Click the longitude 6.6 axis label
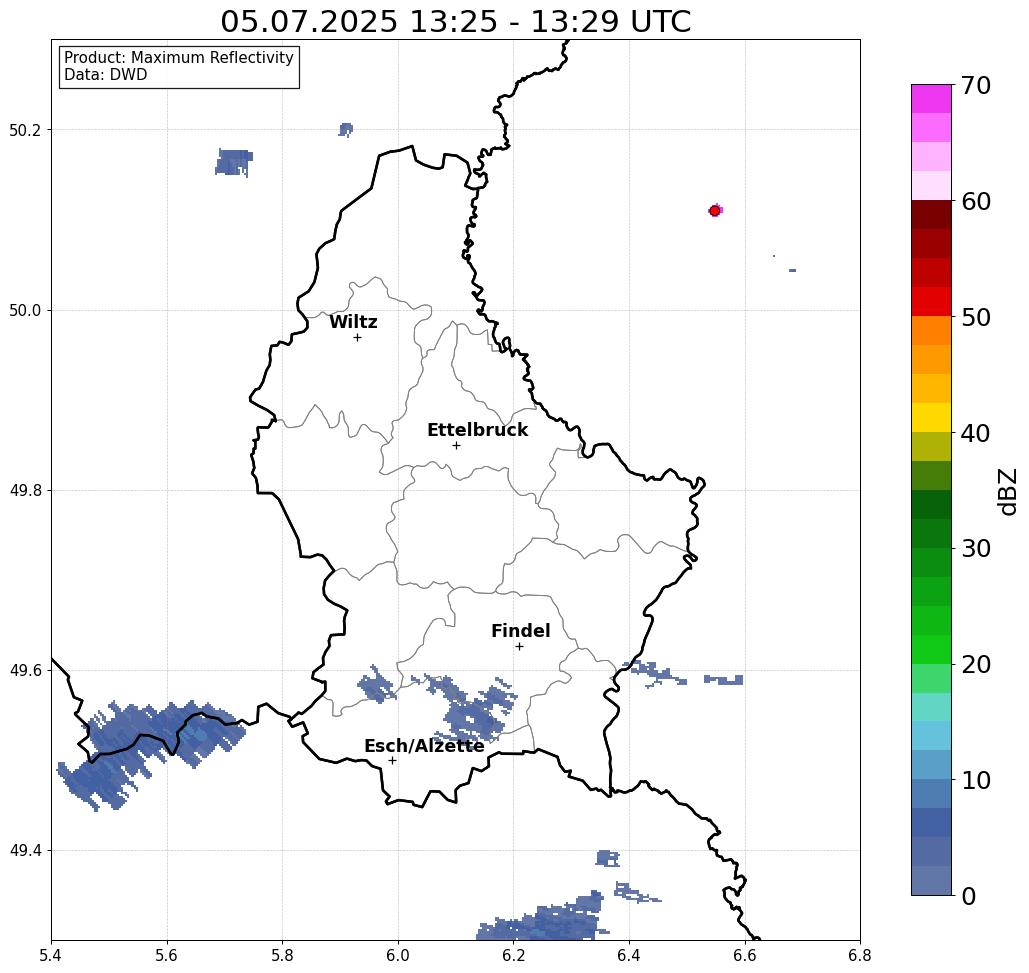Viewport: 1029px width, 973px height. click(744, 955)
